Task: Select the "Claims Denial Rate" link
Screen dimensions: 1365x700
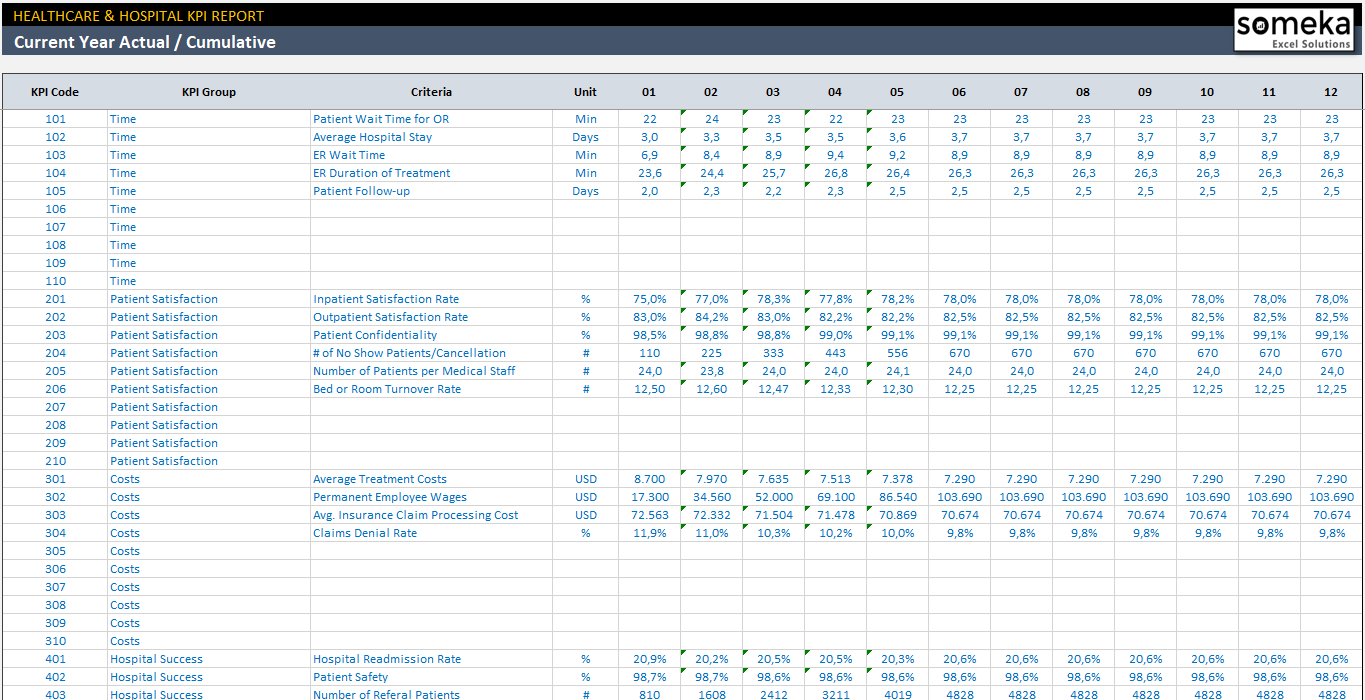Action: [x=364, y=532]
